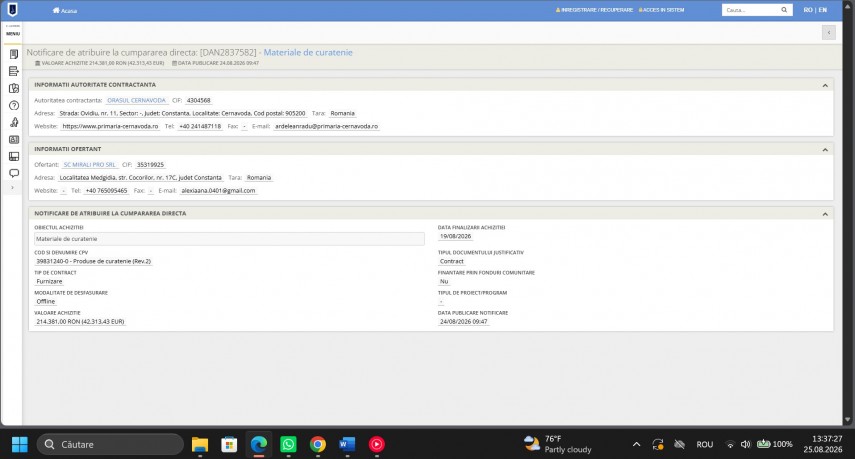The height and width of the screenshot is (459, 855).
Task: Click the CIF value 4304568
Action: pyautogui.click(x=198, y=100)
